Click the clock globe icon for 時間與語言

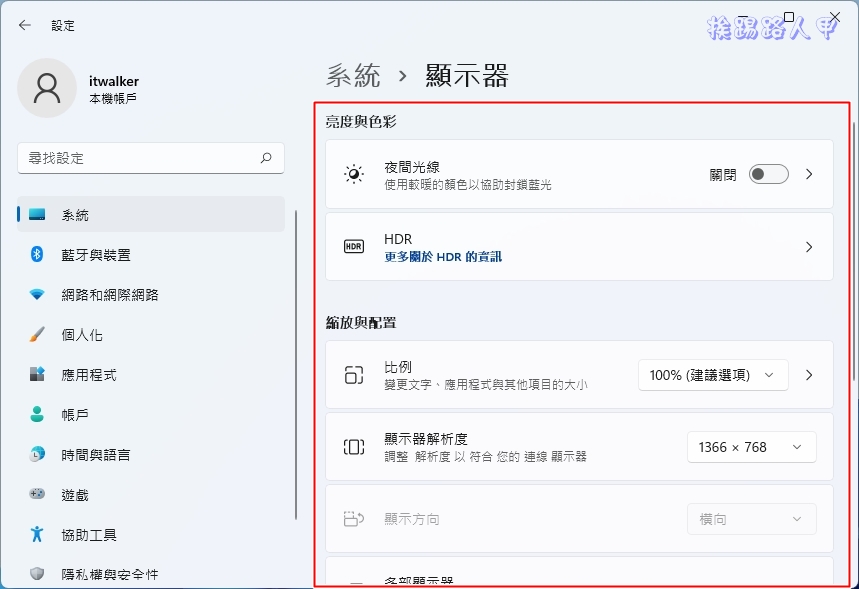point(37,454)
